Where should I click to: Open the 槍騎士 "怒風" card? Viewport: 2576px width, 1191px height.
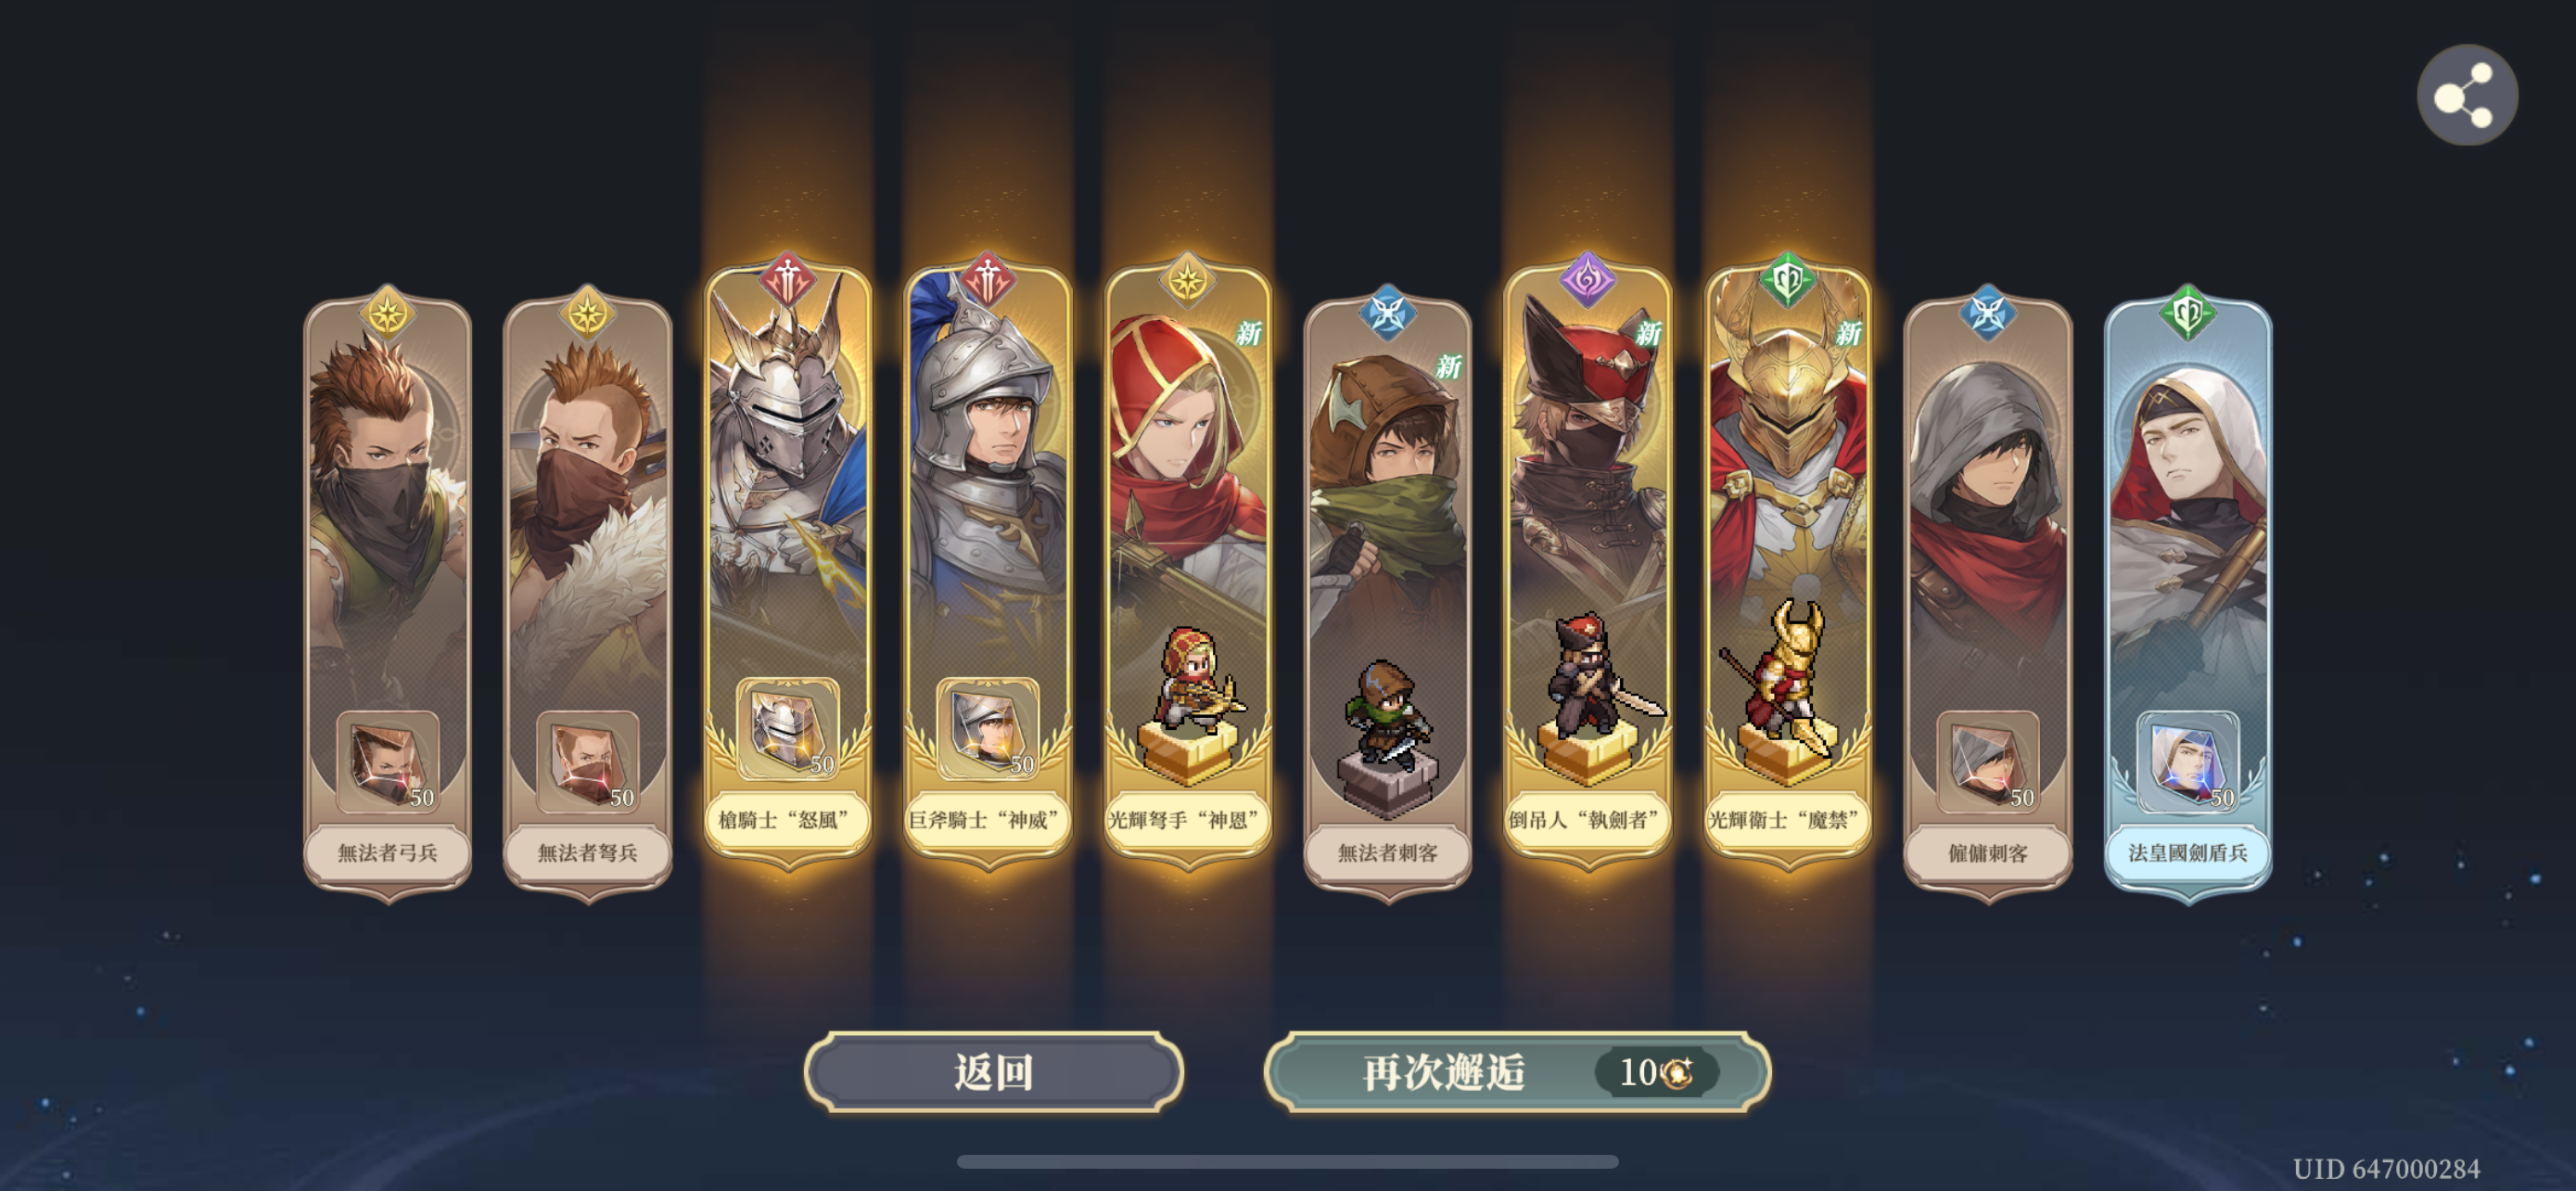[788, 562]
